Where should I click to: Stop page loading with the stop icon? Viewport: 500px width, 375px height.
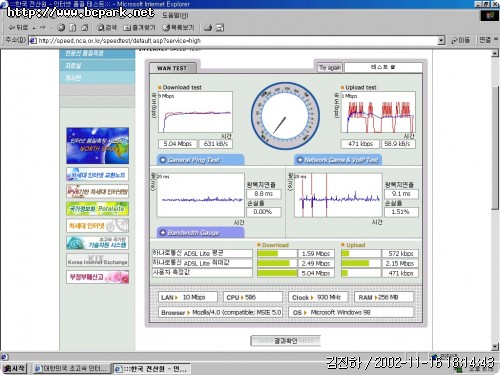[x=61, y=28]
